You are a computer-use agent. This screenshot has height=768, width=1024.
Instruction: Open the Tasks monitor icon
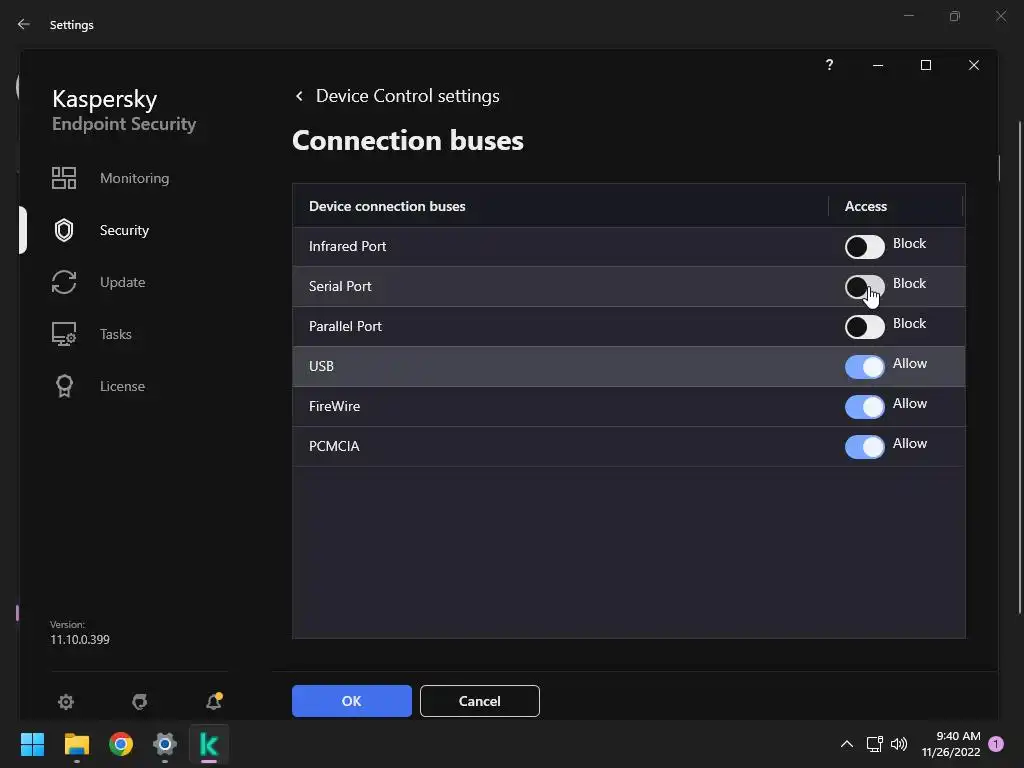64,334
